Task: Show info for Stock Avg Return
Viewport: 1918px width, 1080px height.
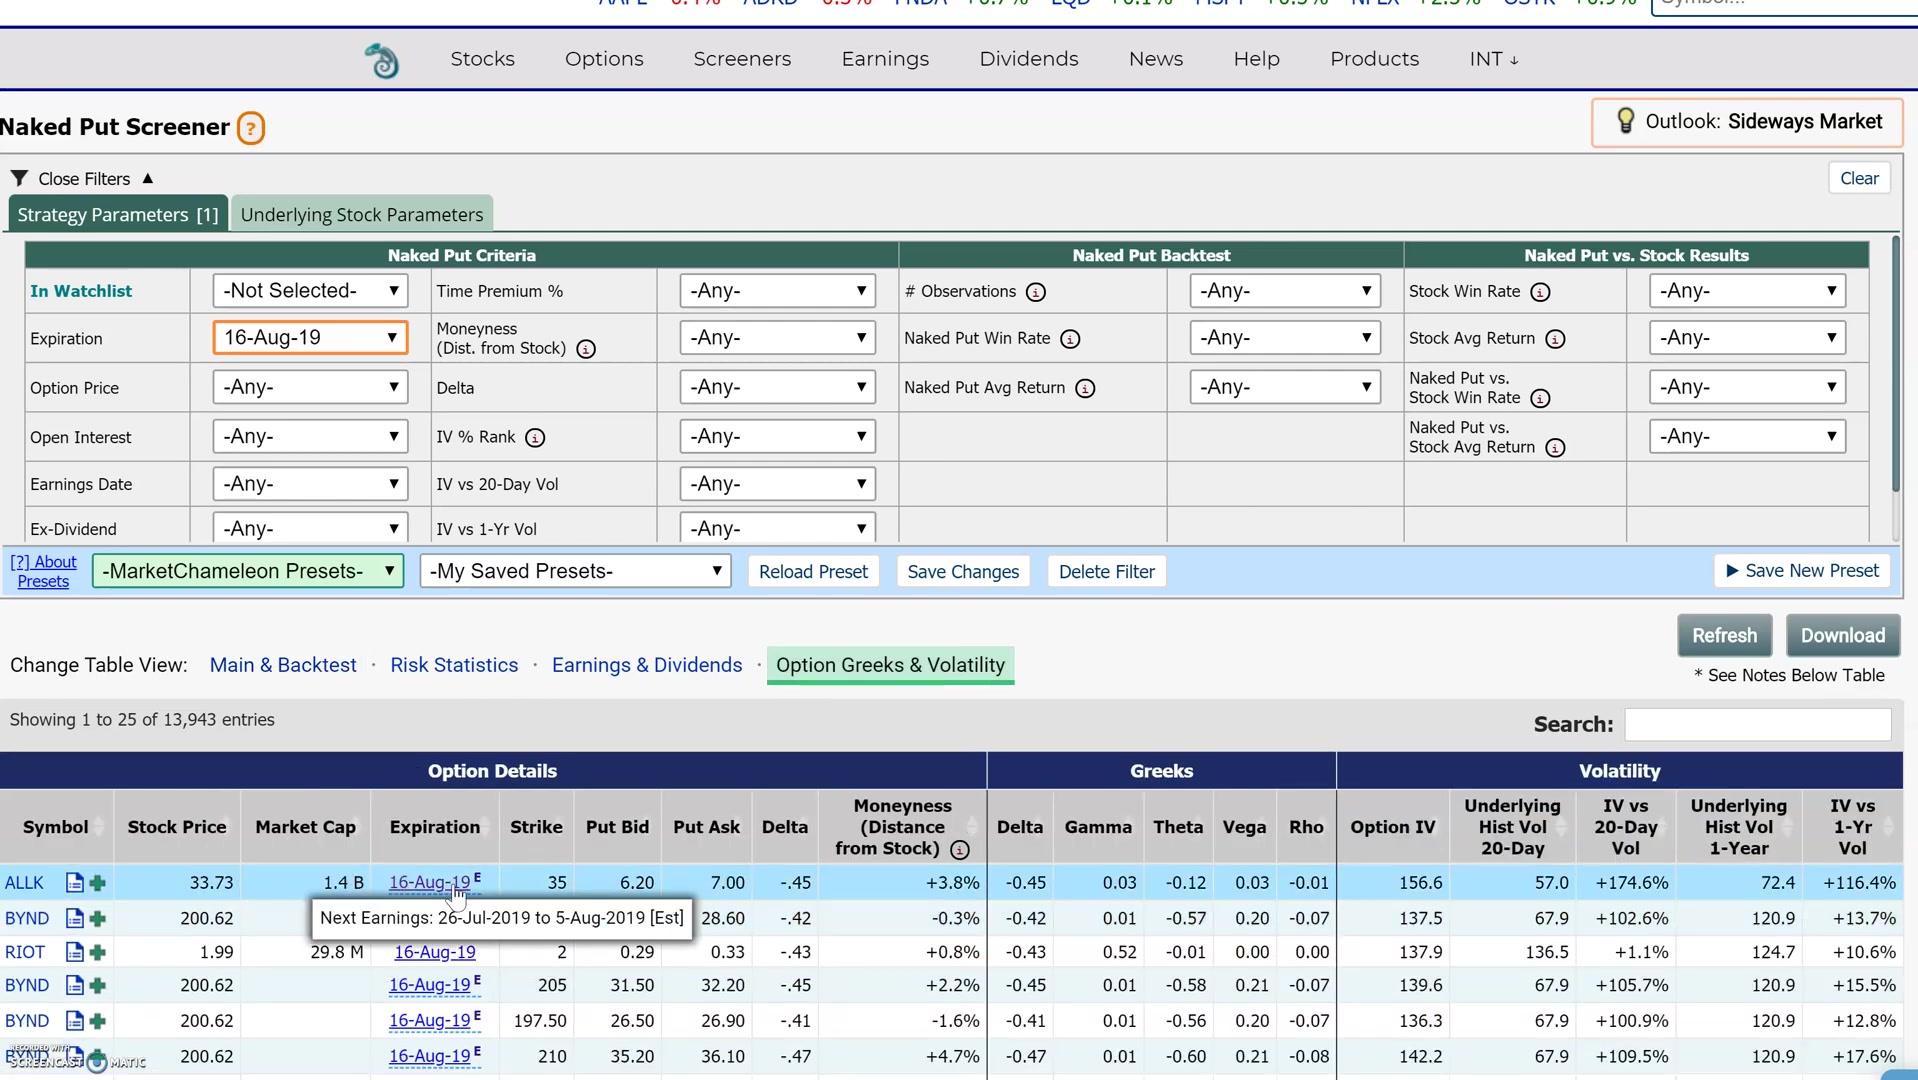Action: click(1555, 339)
